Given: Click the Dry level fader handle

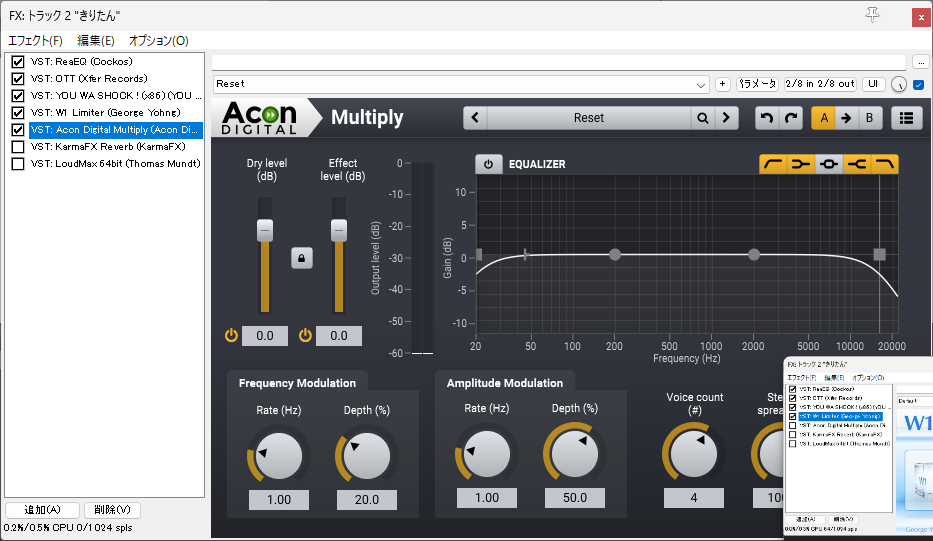Looking at the screenshot, I should 265,230.
